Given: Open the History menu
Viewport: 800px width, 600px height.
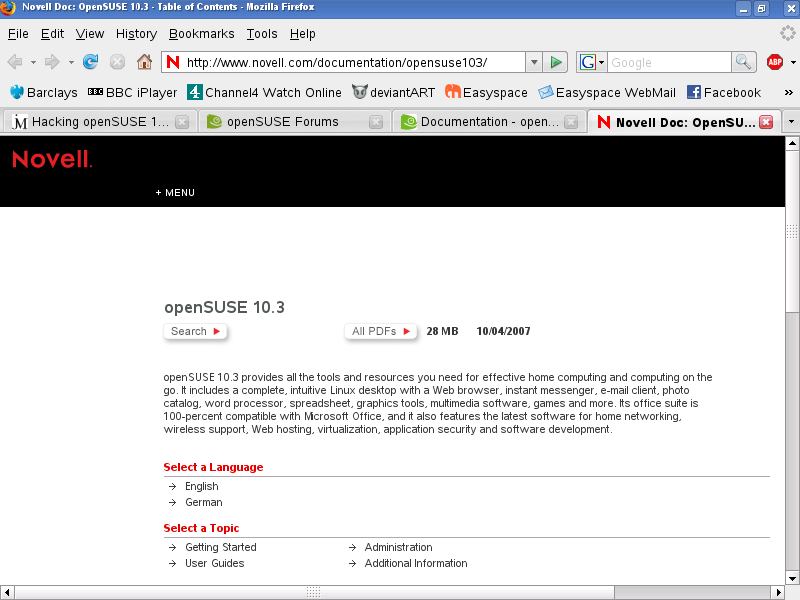Looking at the screenshot, I should click(x=136, y=34).
